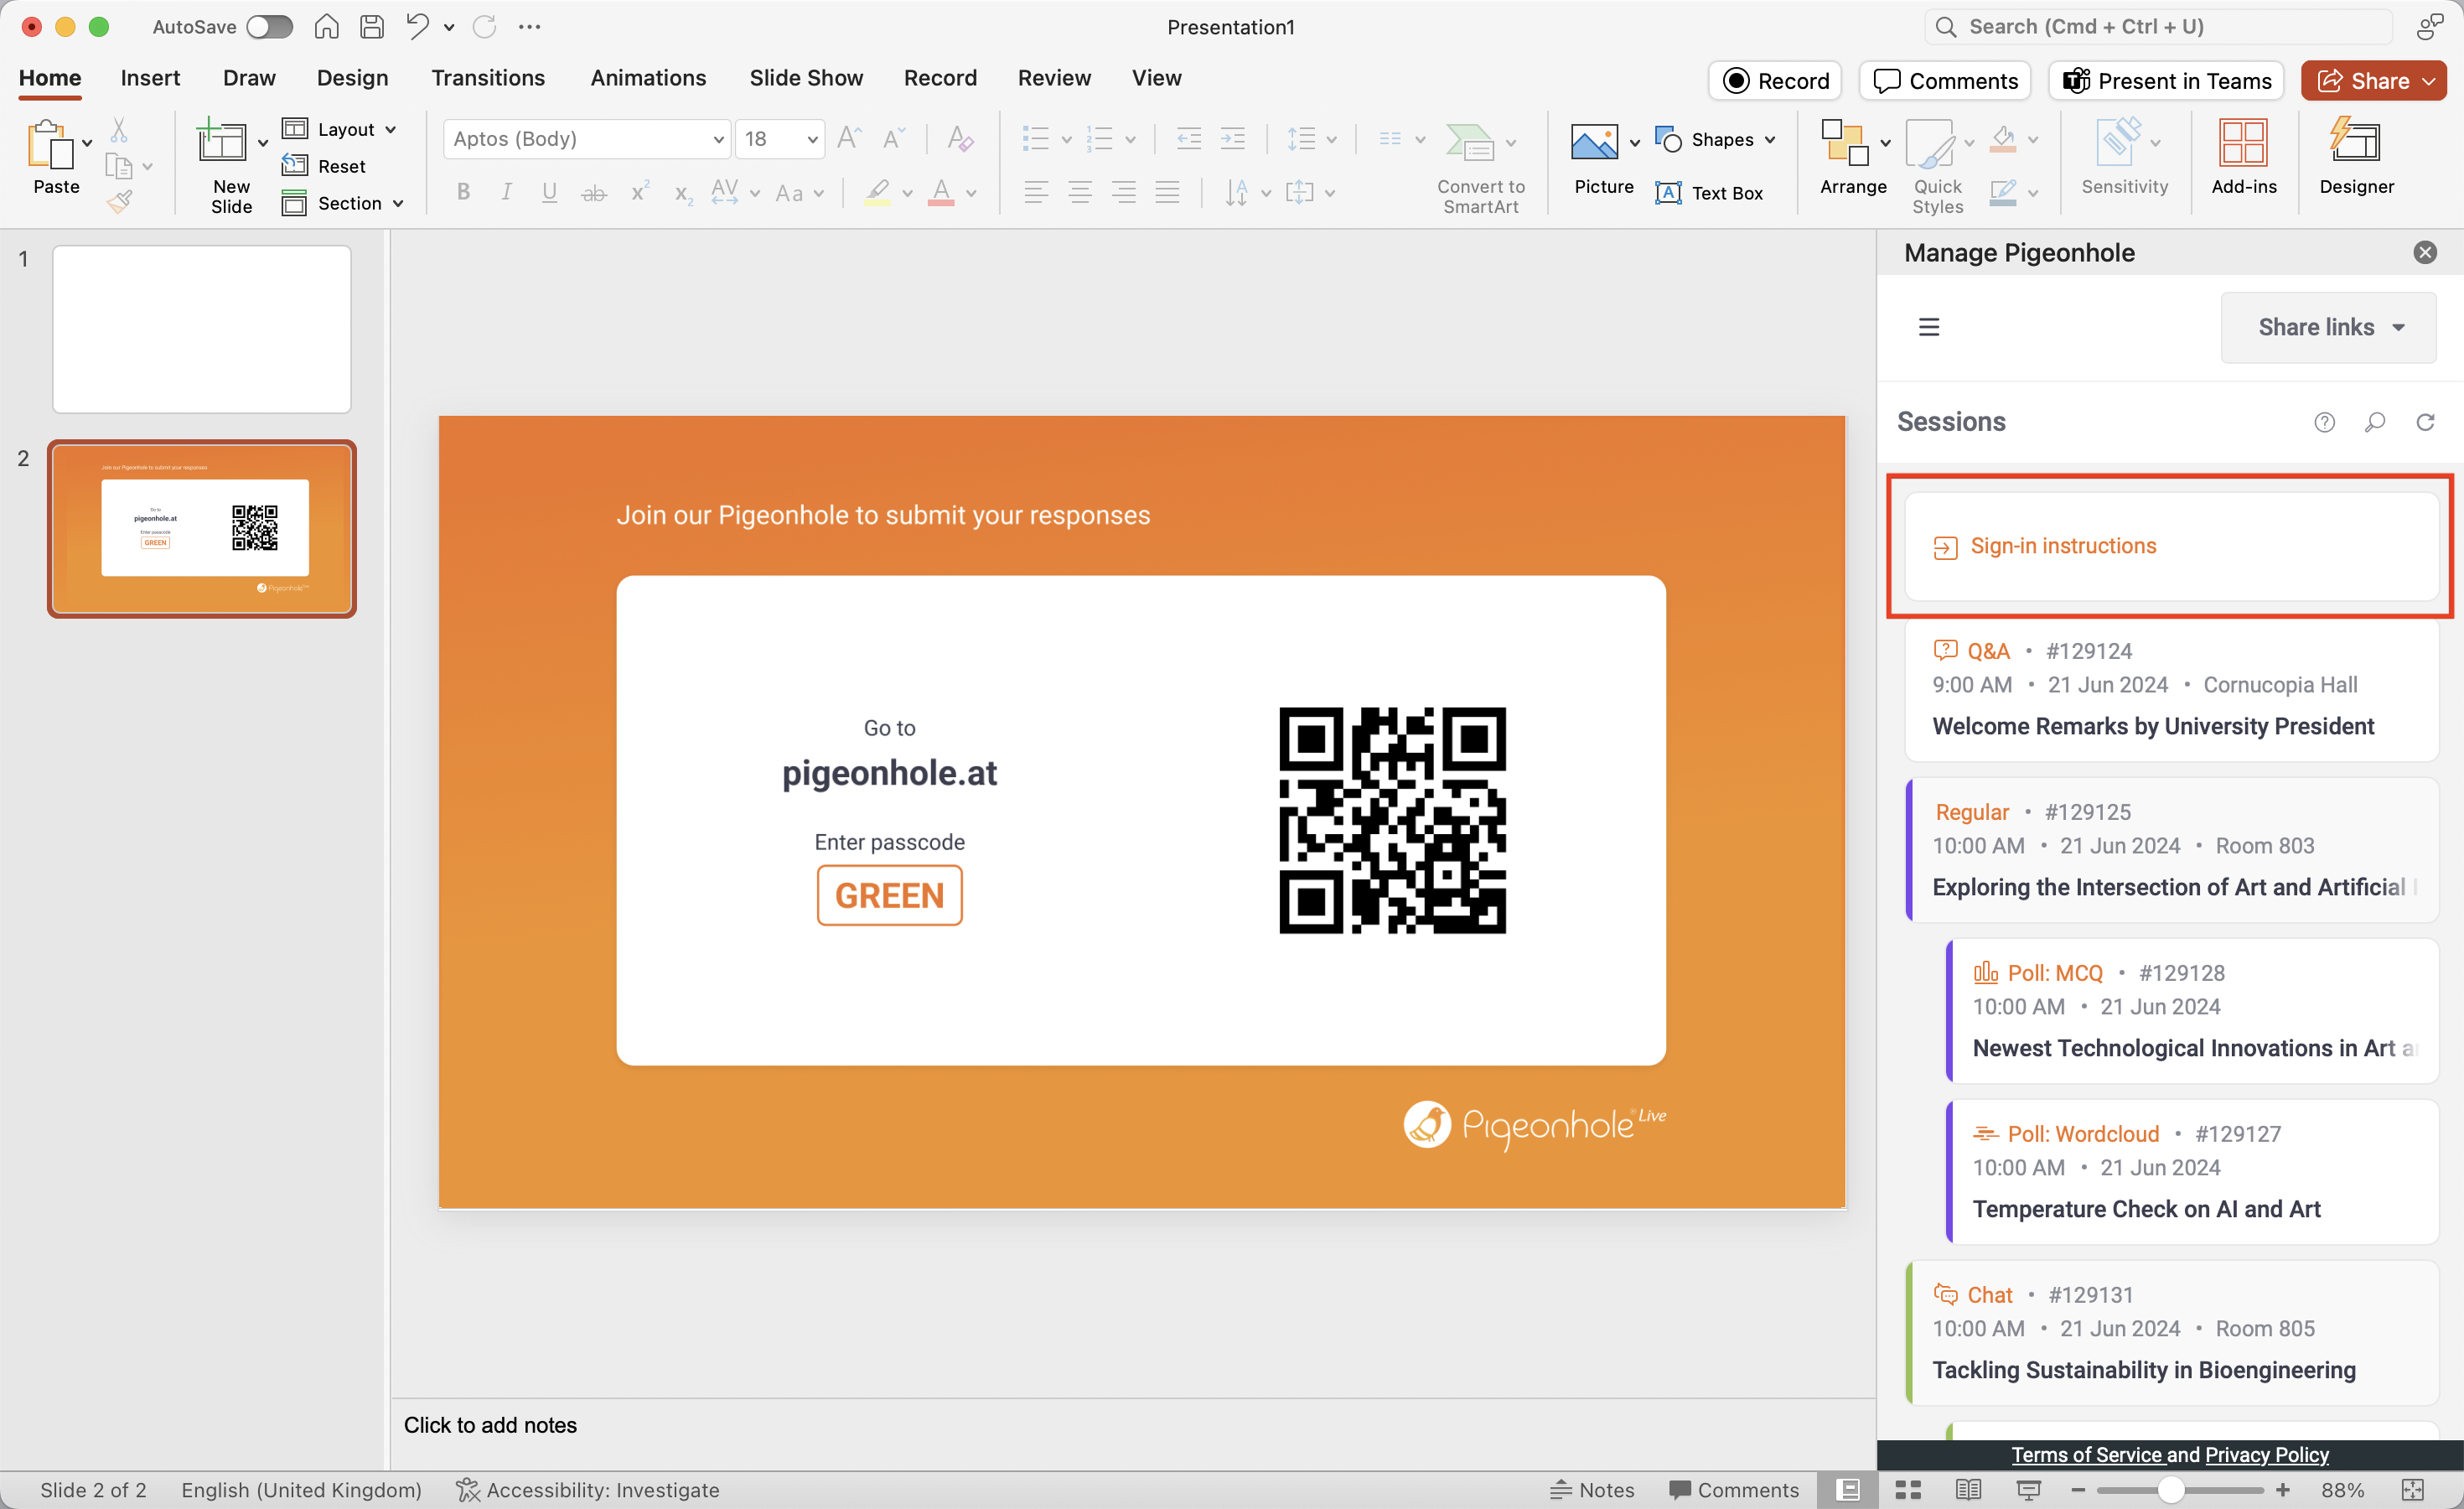The width and height of the screenshot is (2464, 1509).
Task: Click the Format Painter brush icon
Action: [119, 202]
